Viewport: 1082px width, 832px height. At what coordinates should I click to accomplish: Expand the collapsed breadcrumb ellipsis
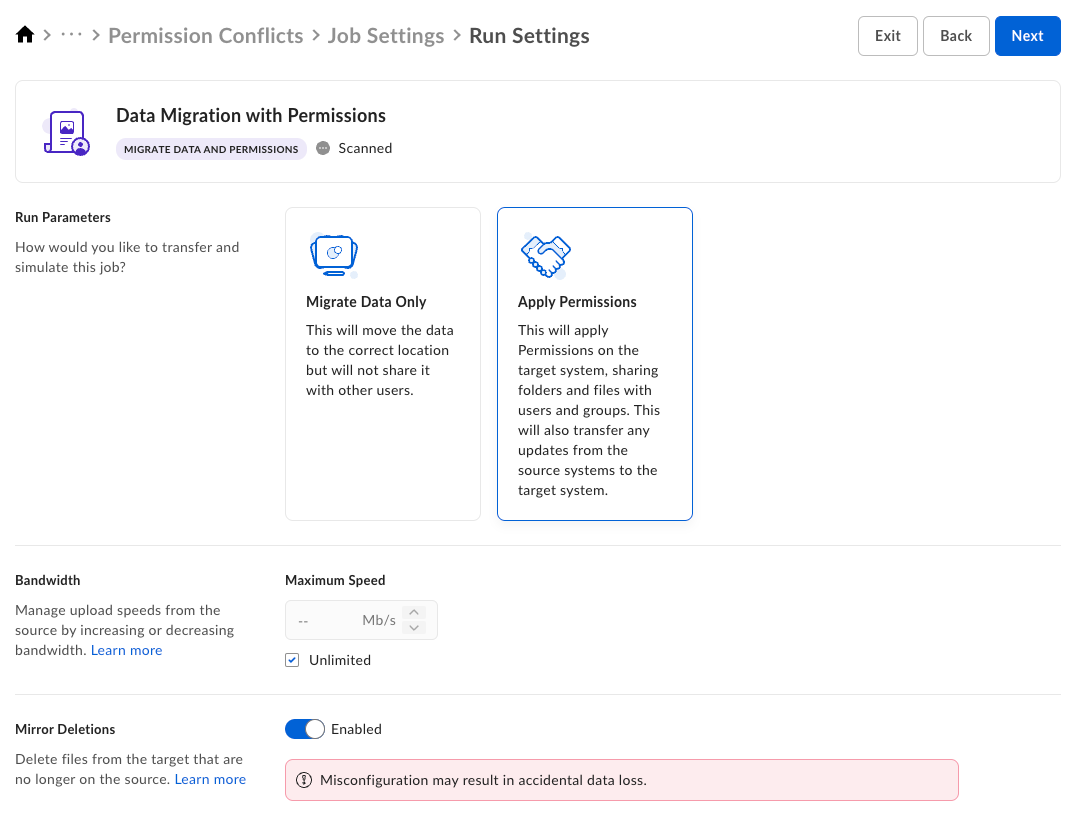(72, 36)
